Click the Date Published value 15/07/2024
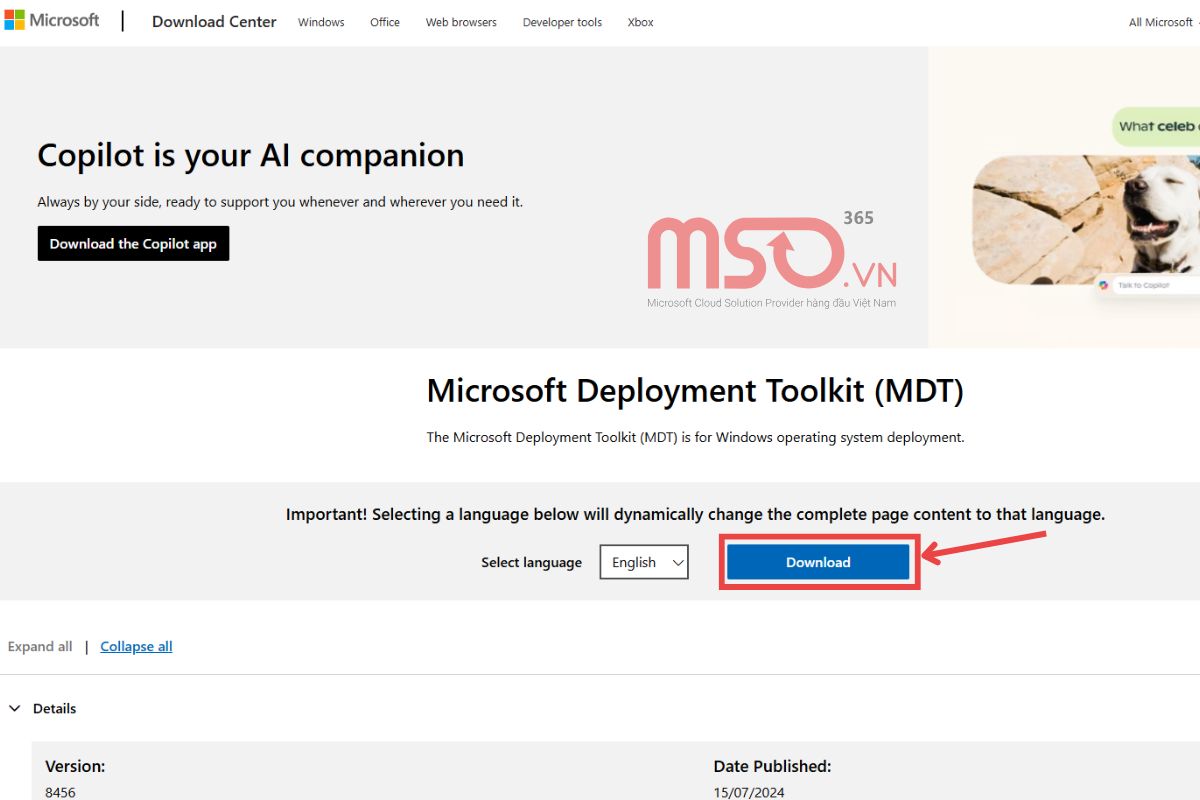The height and width of the screenshot is (800, 1200). [749, 792]
